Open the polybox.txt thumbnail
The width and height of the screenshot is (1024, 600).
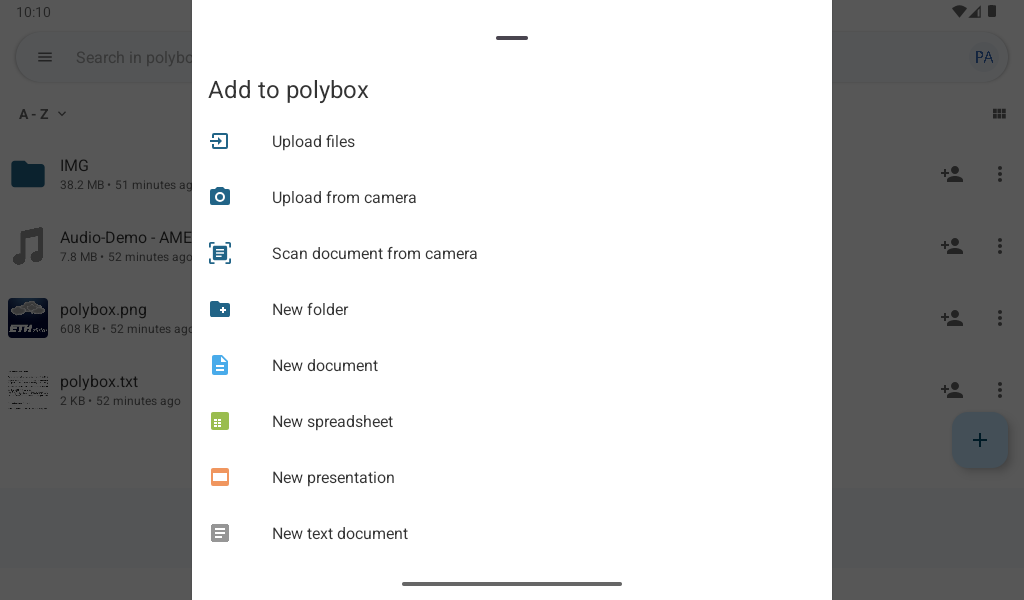27,390
